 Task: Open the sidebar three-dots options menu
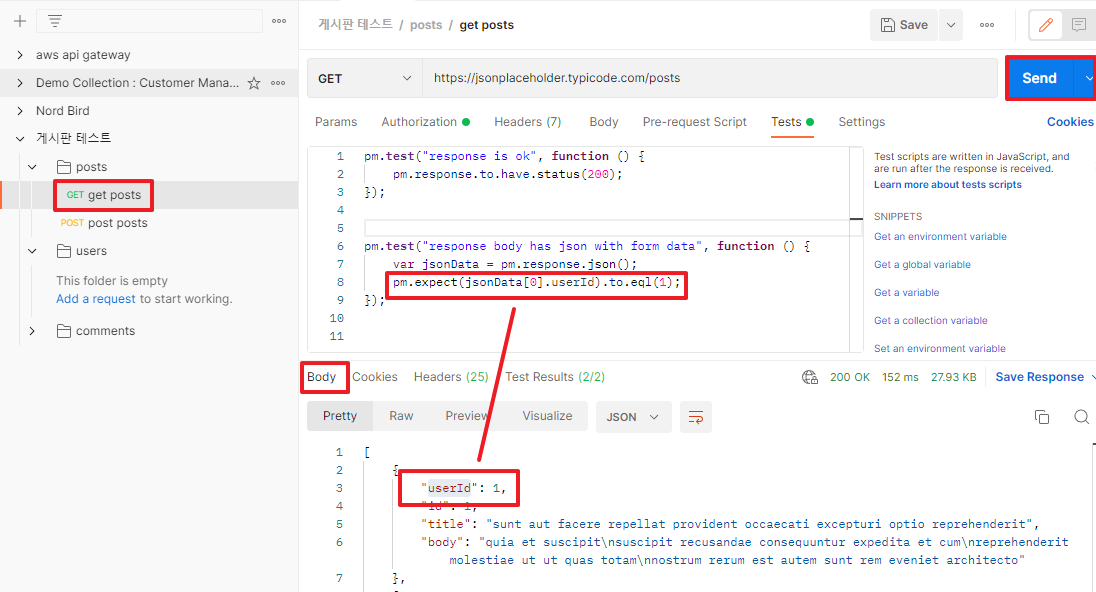(279, 21)
